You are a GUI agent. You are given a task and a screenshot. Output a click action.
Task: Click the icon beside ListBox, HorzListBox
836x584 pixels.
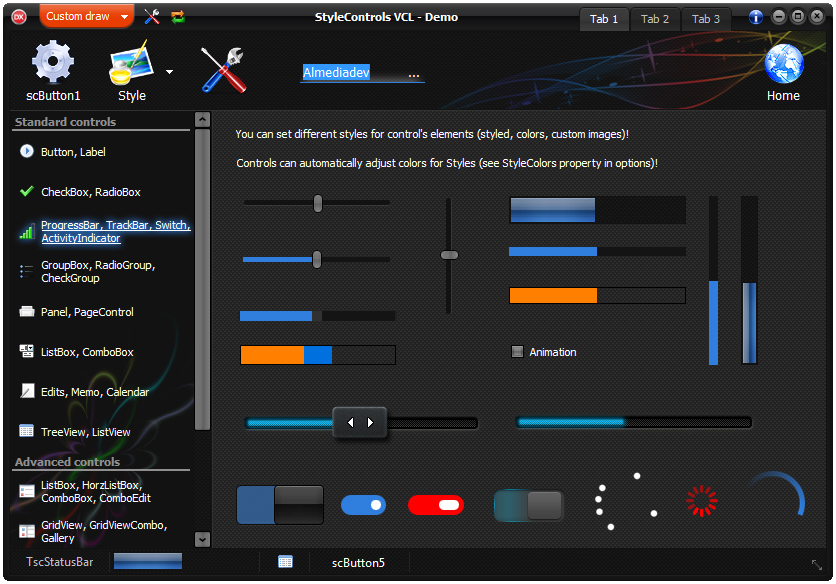point(27,491)
